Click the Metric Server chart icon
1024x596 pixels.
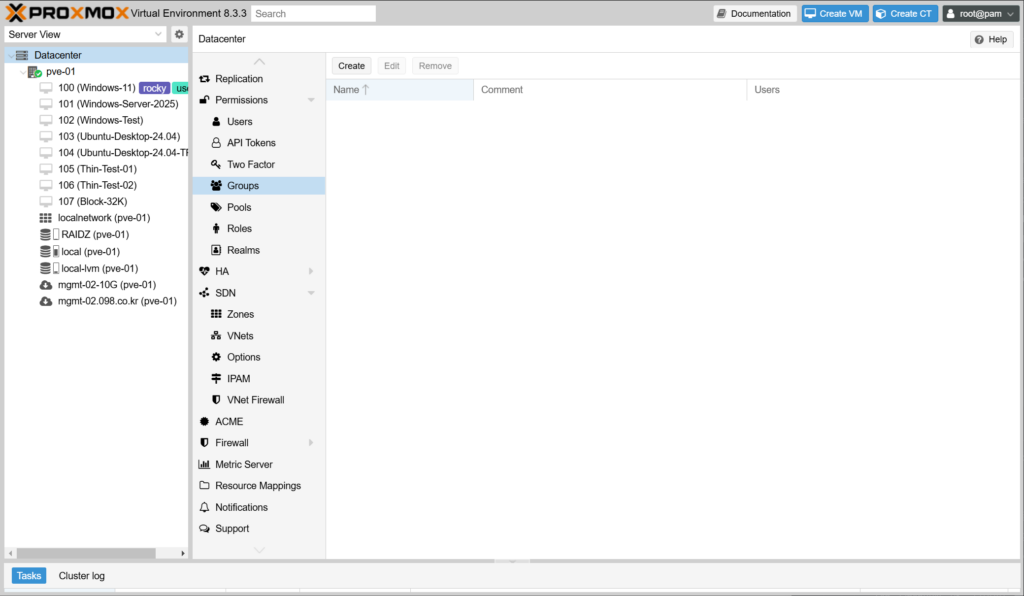click(x=204, y=465)
